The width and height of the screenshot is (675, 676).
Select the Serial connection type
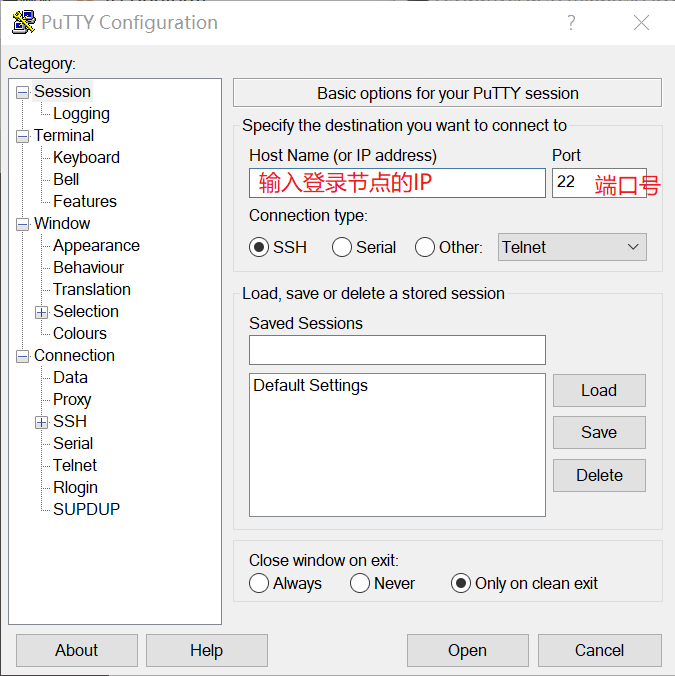coord(342,247)
